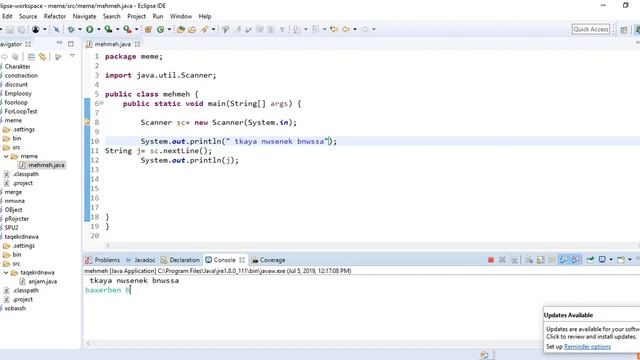This screenshot has height=360, width=640.
Task: Click the Search flashlight toolbar icon
Action: point(204,29)
